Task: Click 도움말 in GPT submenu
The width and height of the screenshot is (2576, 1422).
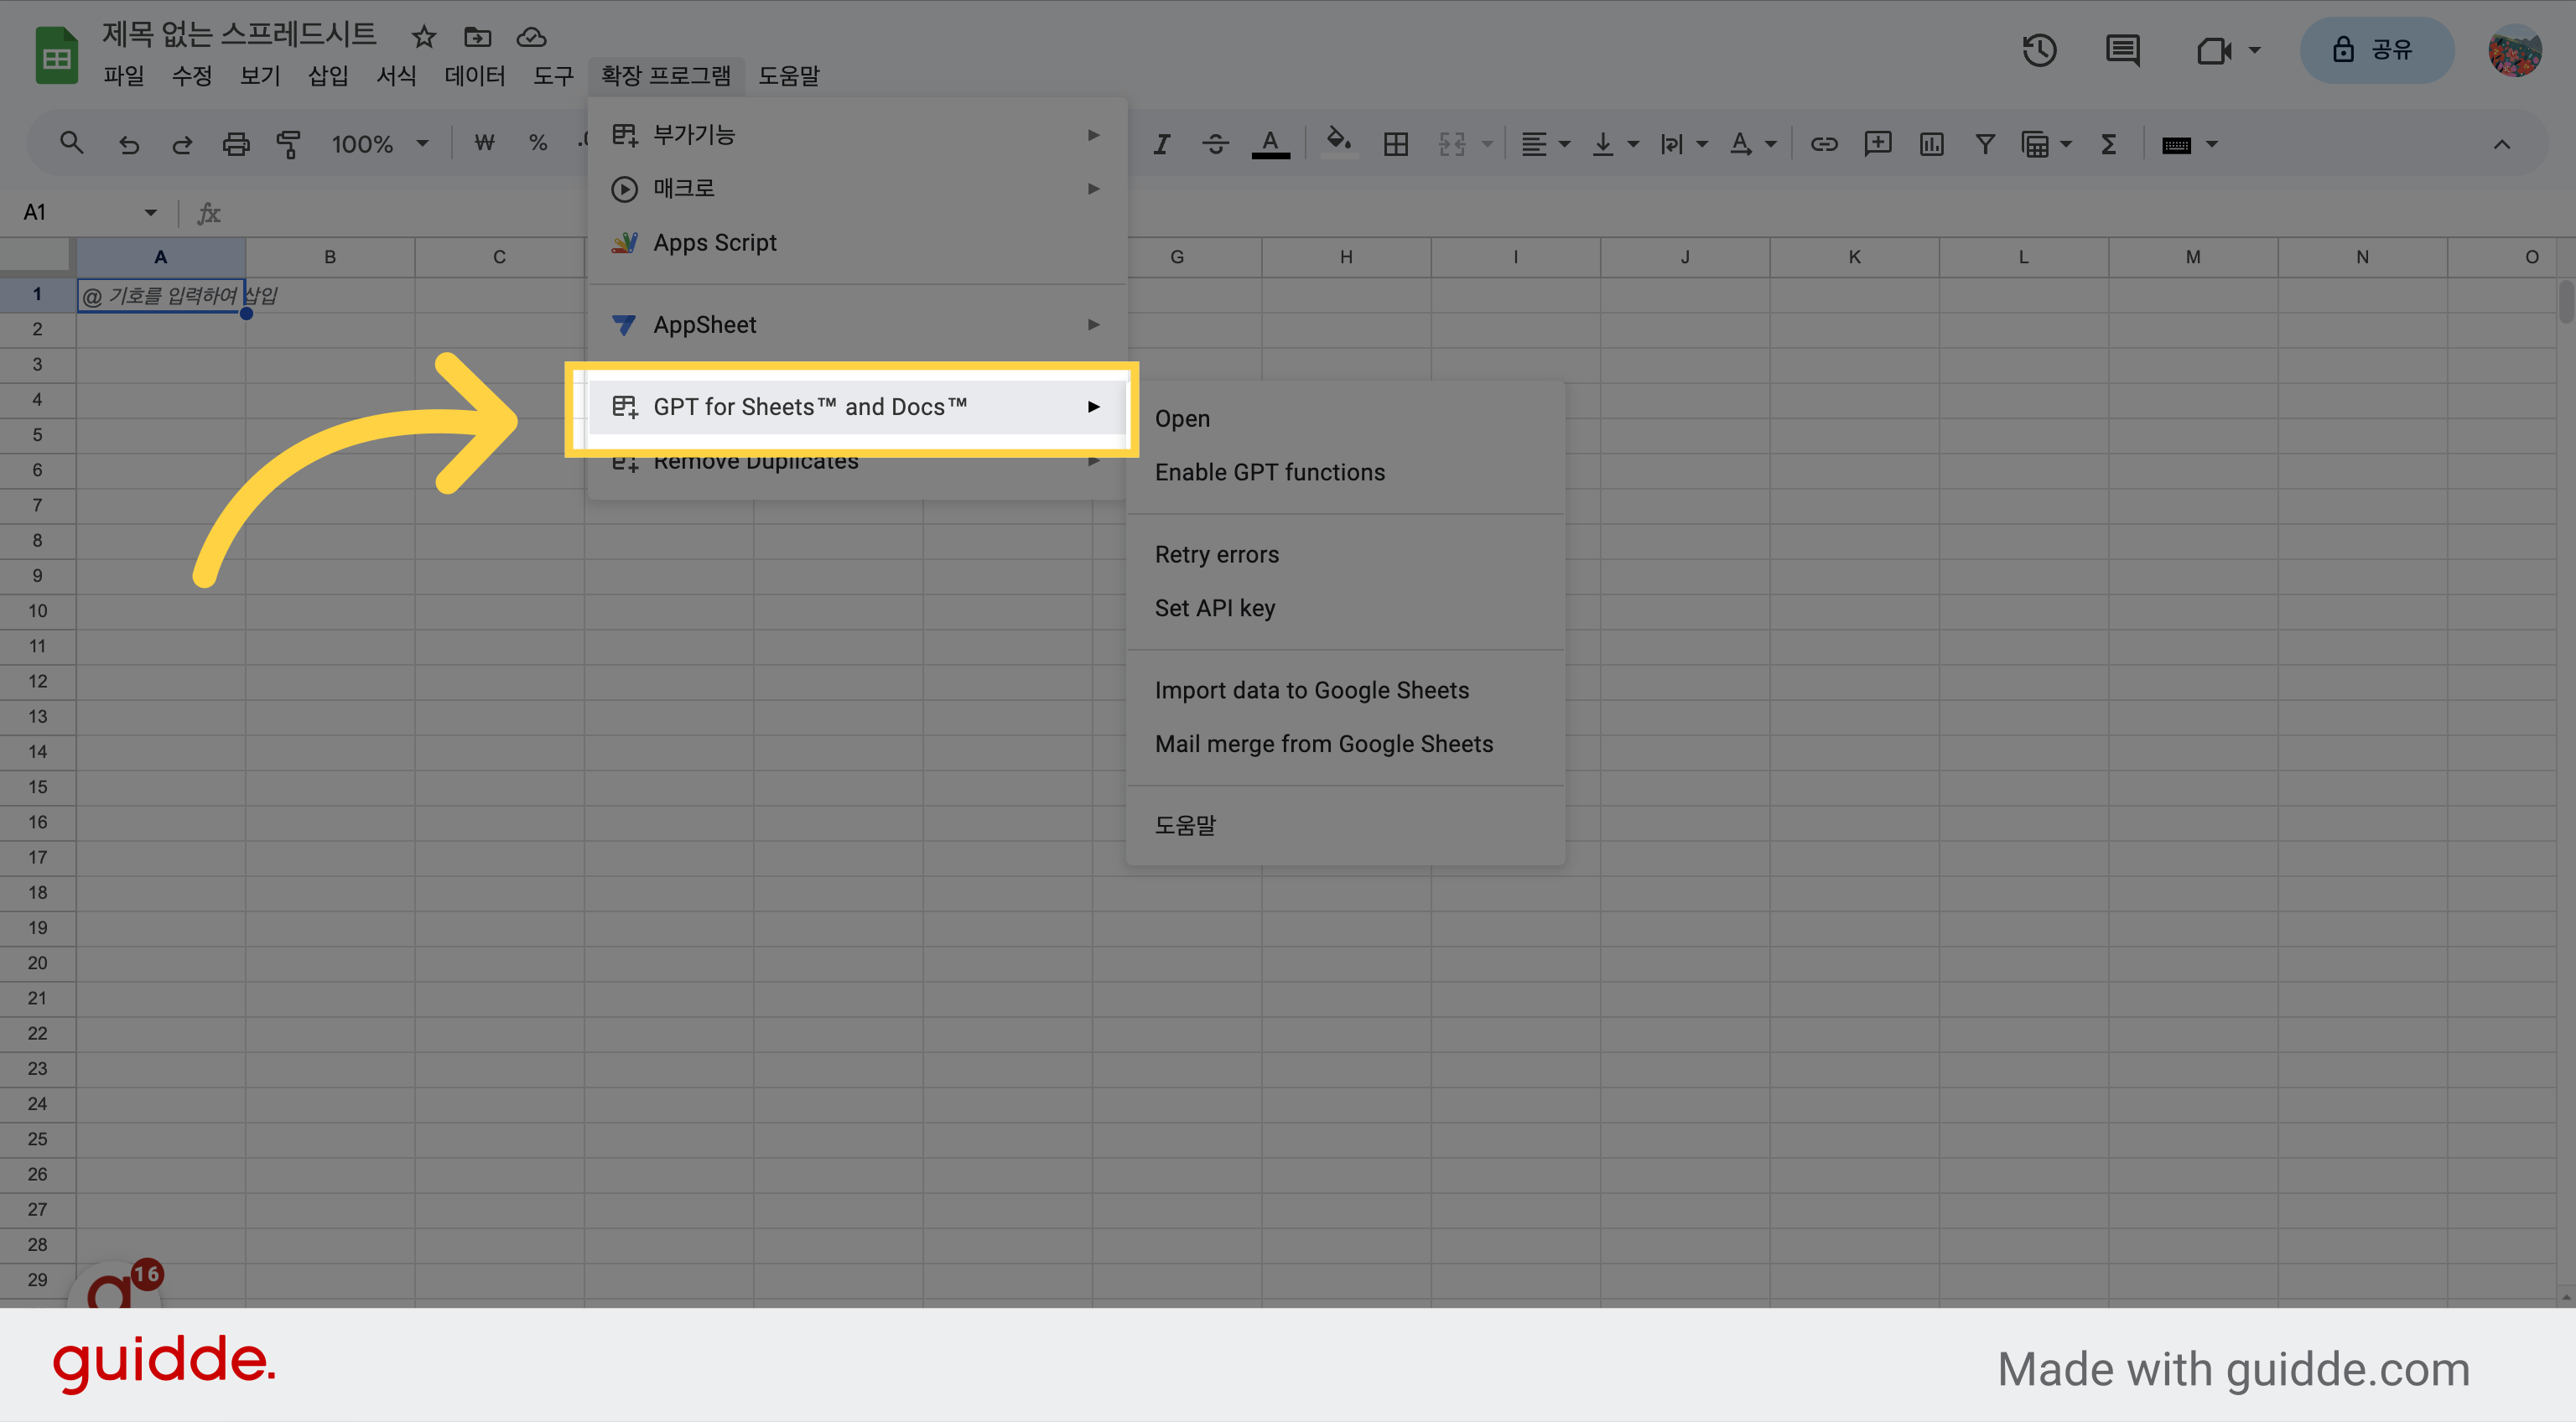Action: click(x=1345, y=826)
